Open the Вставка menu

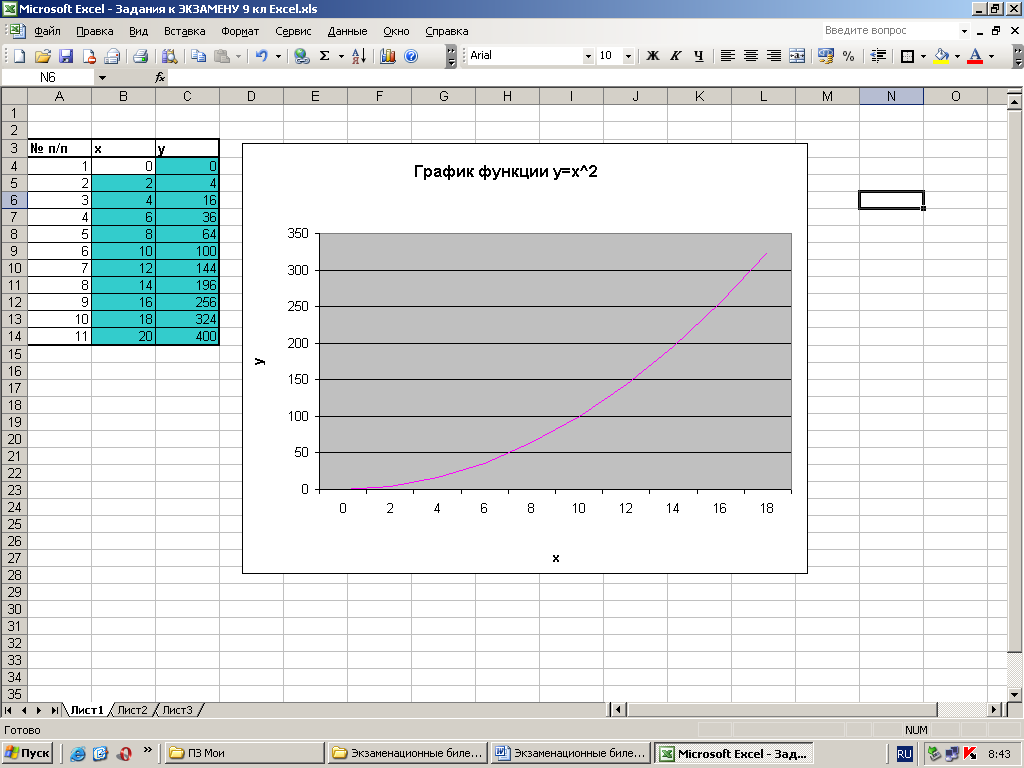tap(184, 31)
